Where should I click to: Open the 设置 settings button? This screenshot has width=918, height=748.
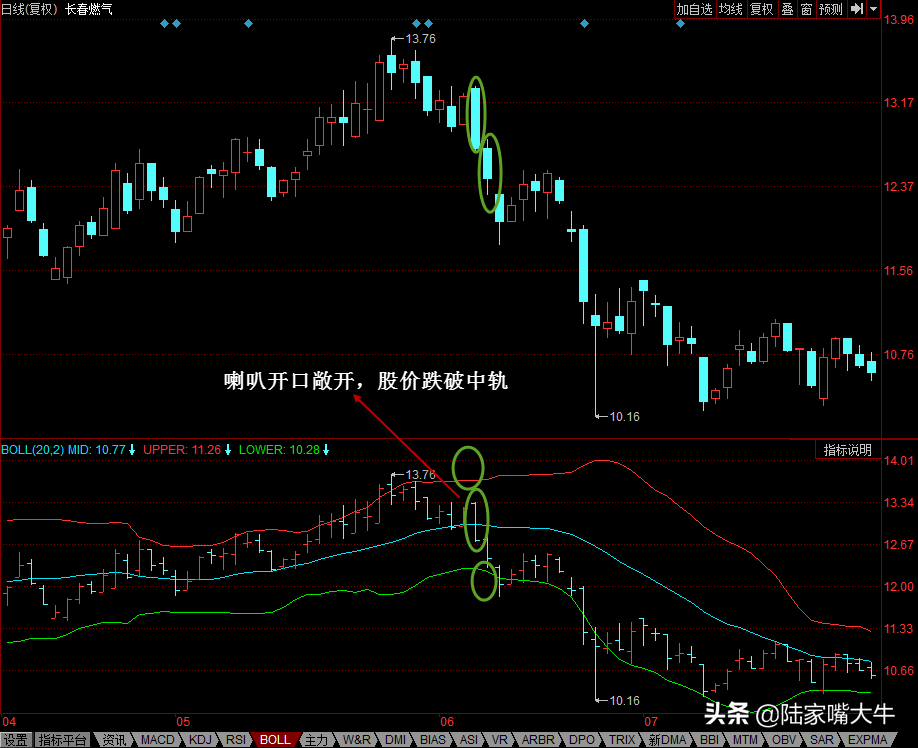[16, 740]
